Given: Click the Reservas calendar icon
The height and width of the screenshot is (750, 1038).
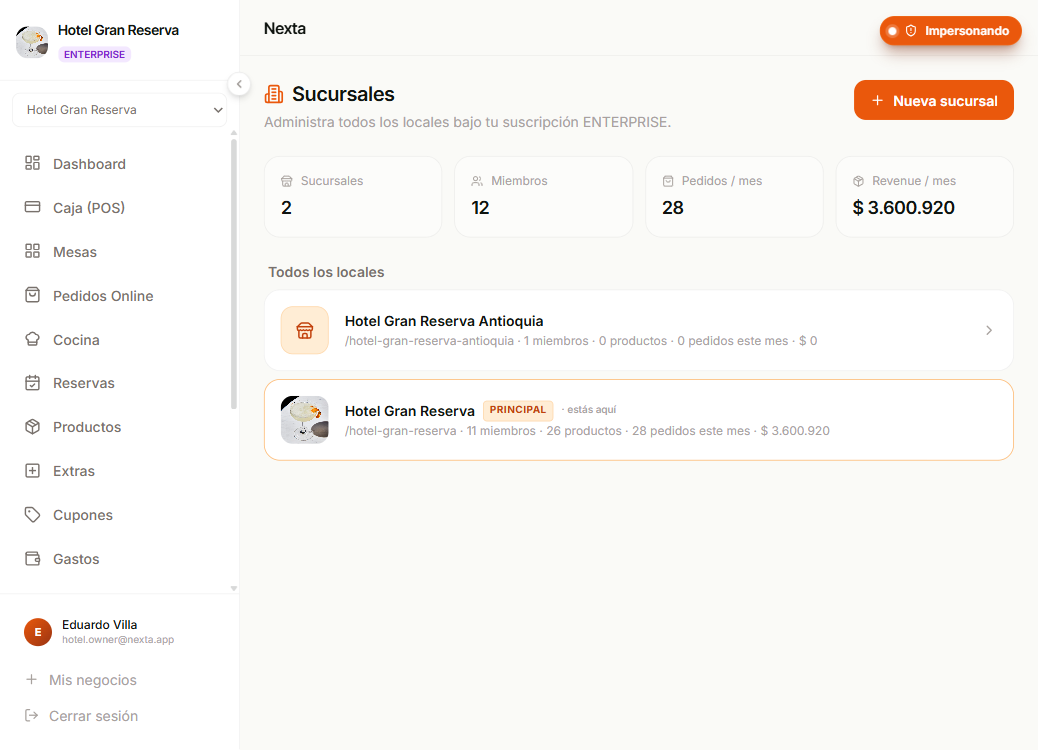Looking at the screenshot, I should point(32,383).
